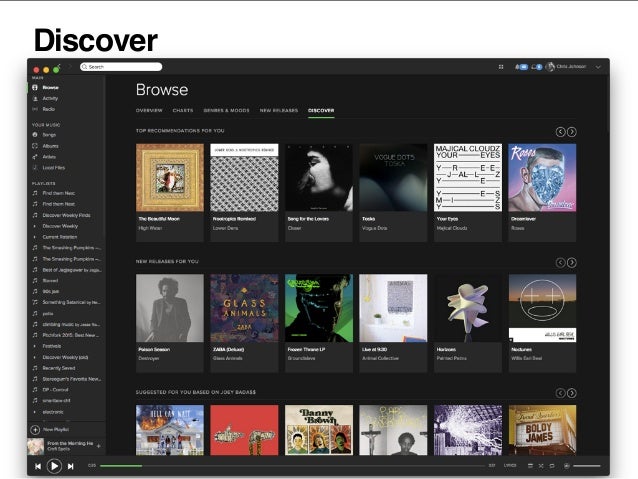
Task: Show previous Top Recommendations items
Action: pos(560,132)
